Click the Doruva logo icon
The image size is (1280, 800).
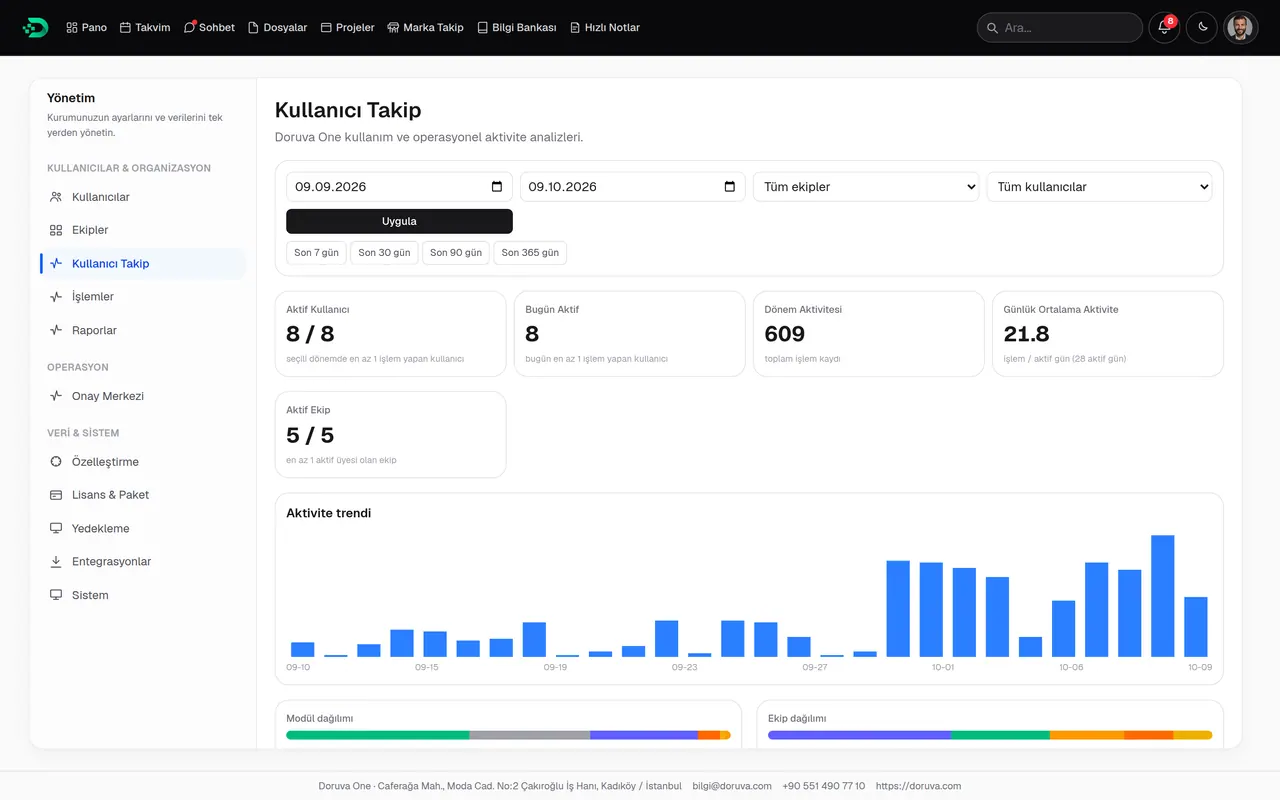[35, 28]
